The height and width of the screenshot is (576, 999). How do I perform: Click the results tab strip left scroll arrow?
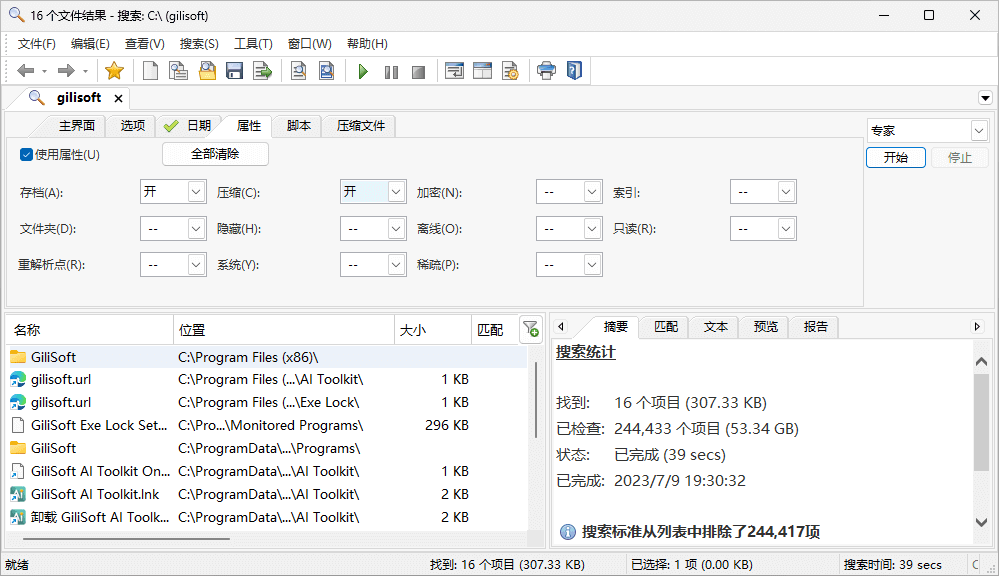[561, 327]
